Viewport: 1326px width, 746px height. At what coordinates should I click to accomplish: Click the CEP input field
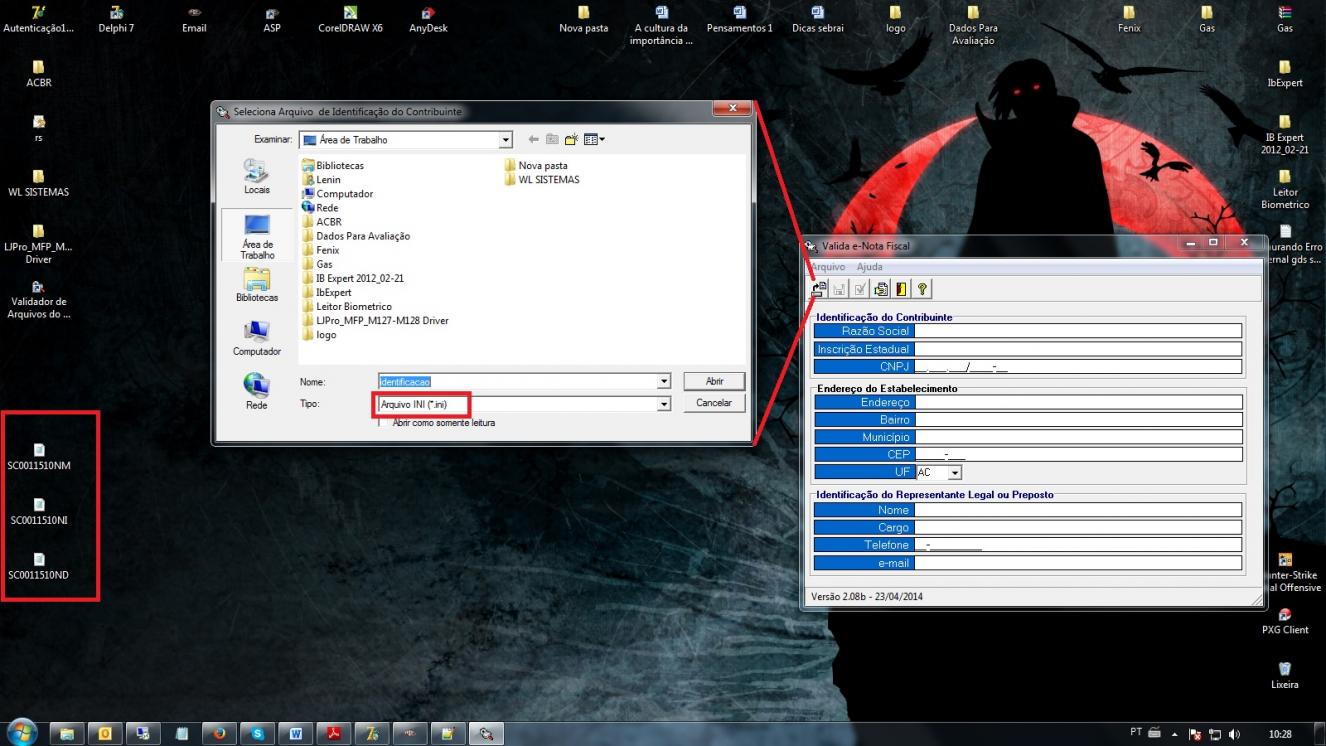[1078, 454]
